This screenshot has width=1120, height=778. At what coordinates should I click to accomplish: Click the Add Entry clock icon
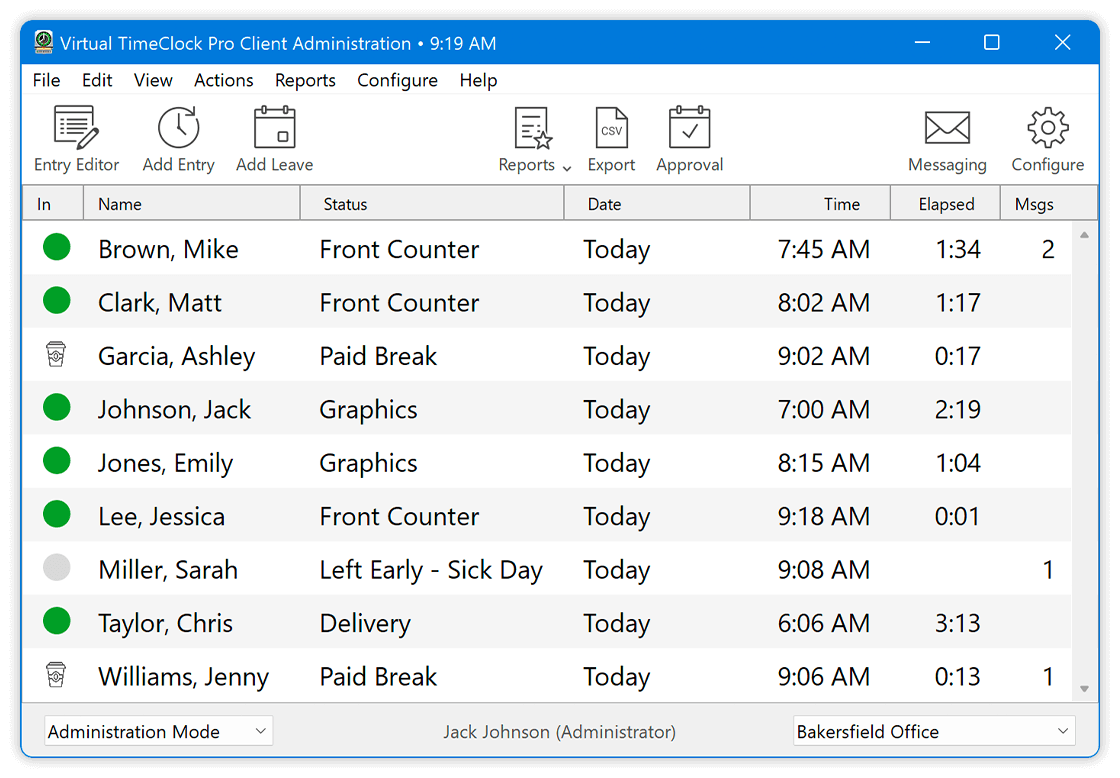[x=178, y=128]
